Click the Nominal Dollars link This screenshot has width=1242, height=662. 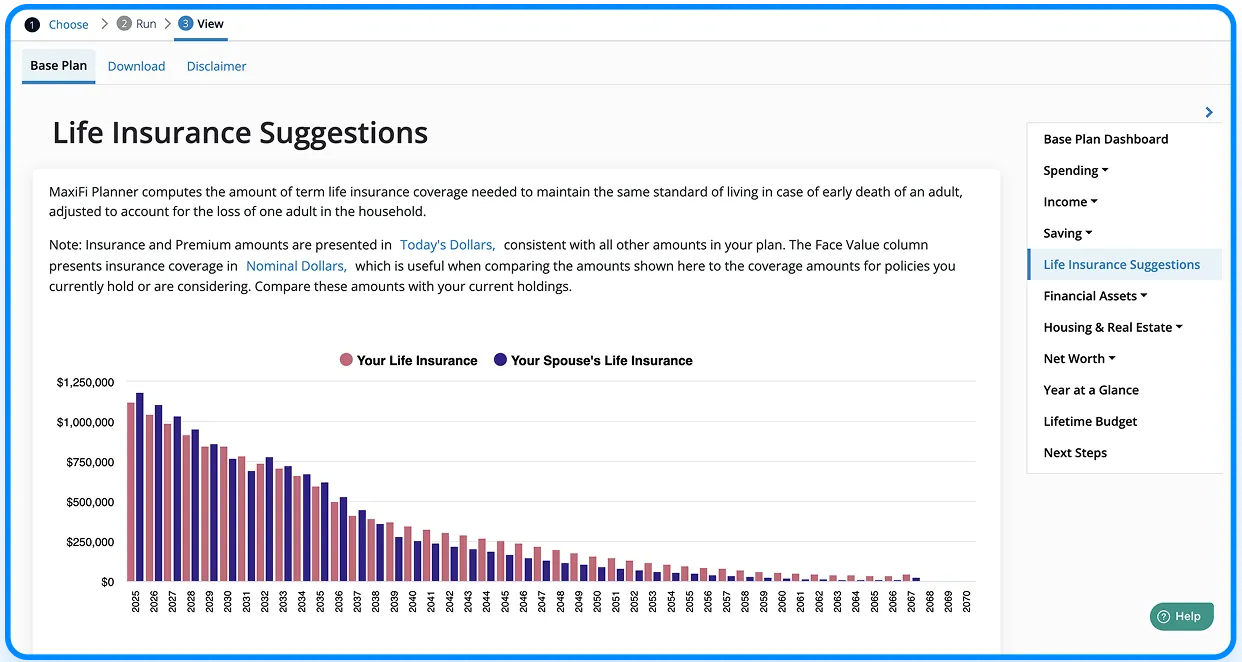coord(296,266)
